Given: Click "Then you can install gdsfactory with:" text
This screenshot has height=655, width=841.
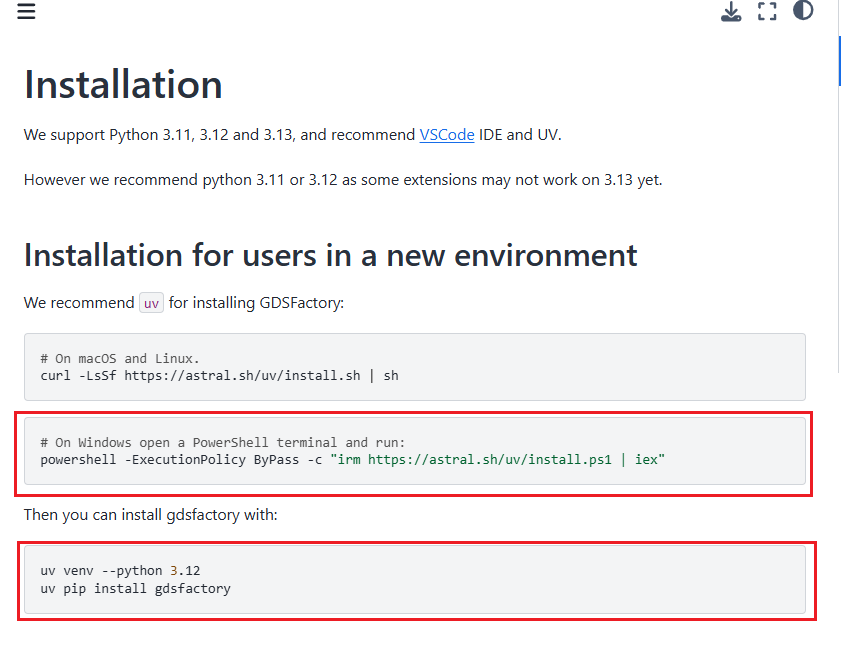Looking at the screenshot, I should coord(150,515).
